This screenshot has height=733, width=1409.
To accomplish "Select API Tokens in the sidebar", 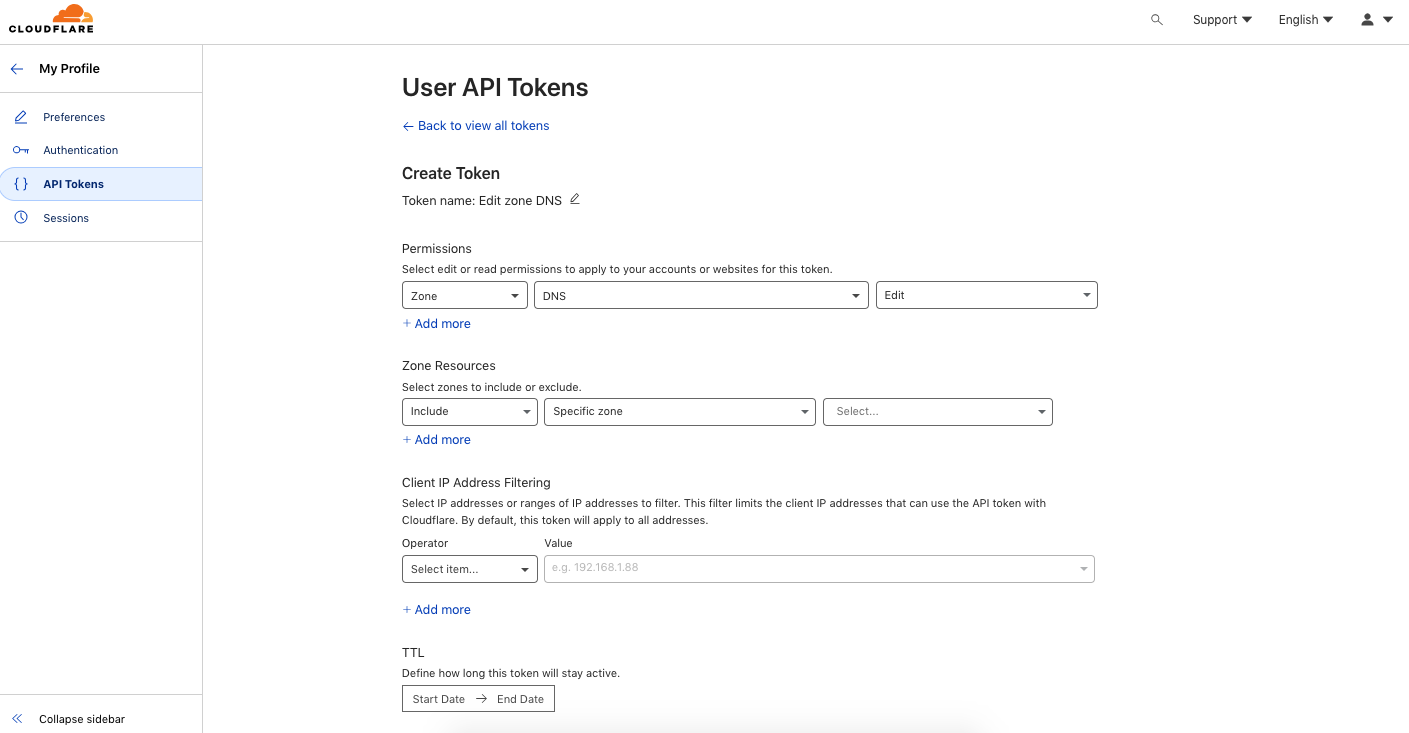I will tap(73, 184).
